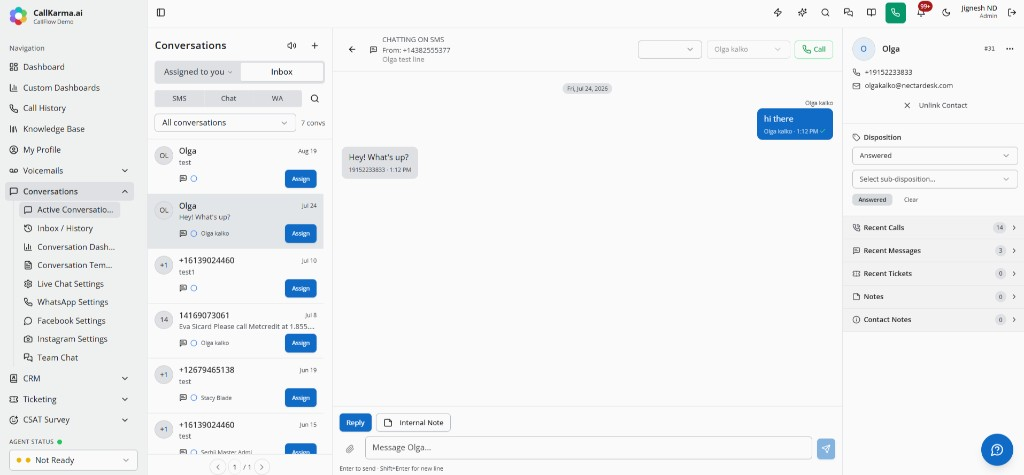
Task: Click the top bar search icon
Action: (x=825, y=12)
